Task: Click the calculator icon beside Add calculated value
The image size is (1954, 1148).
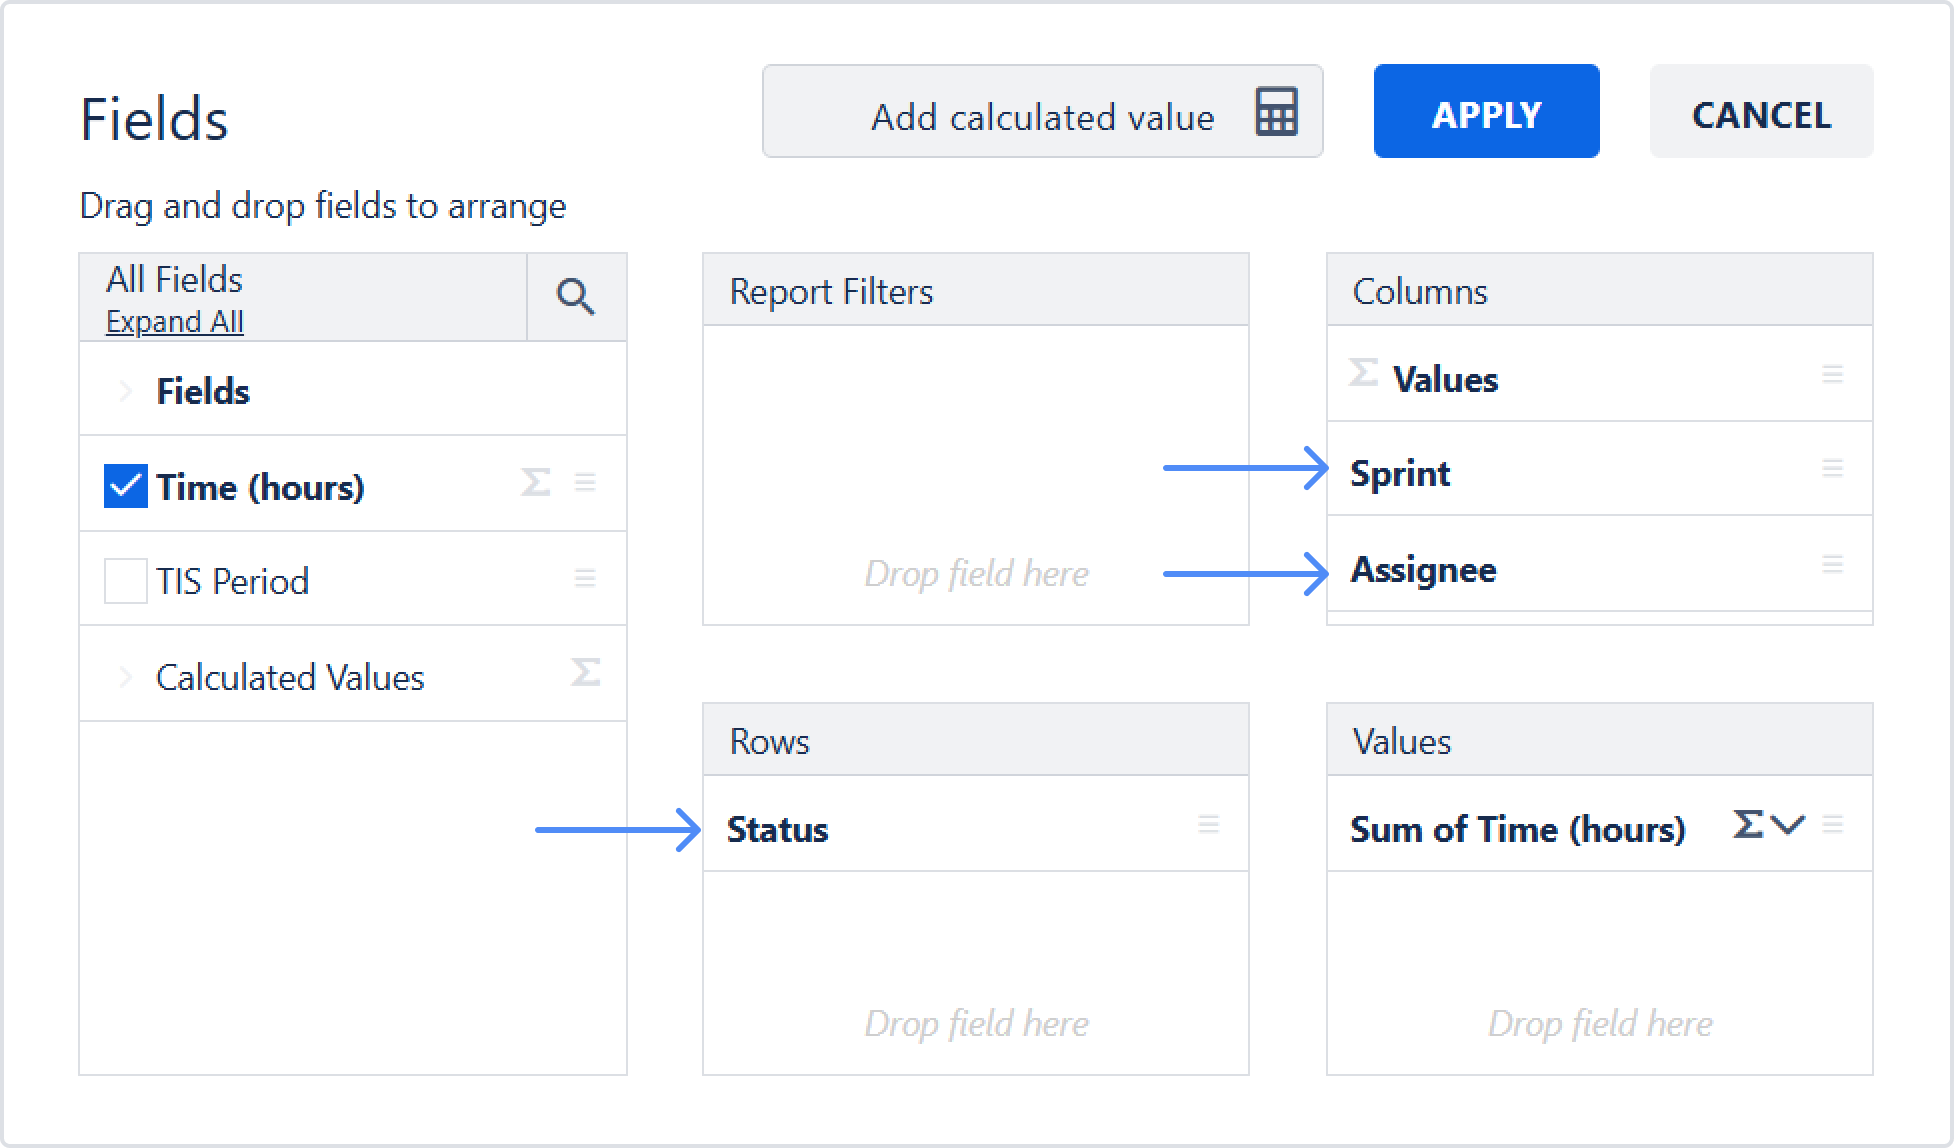Action: (x=1276, y=112)
